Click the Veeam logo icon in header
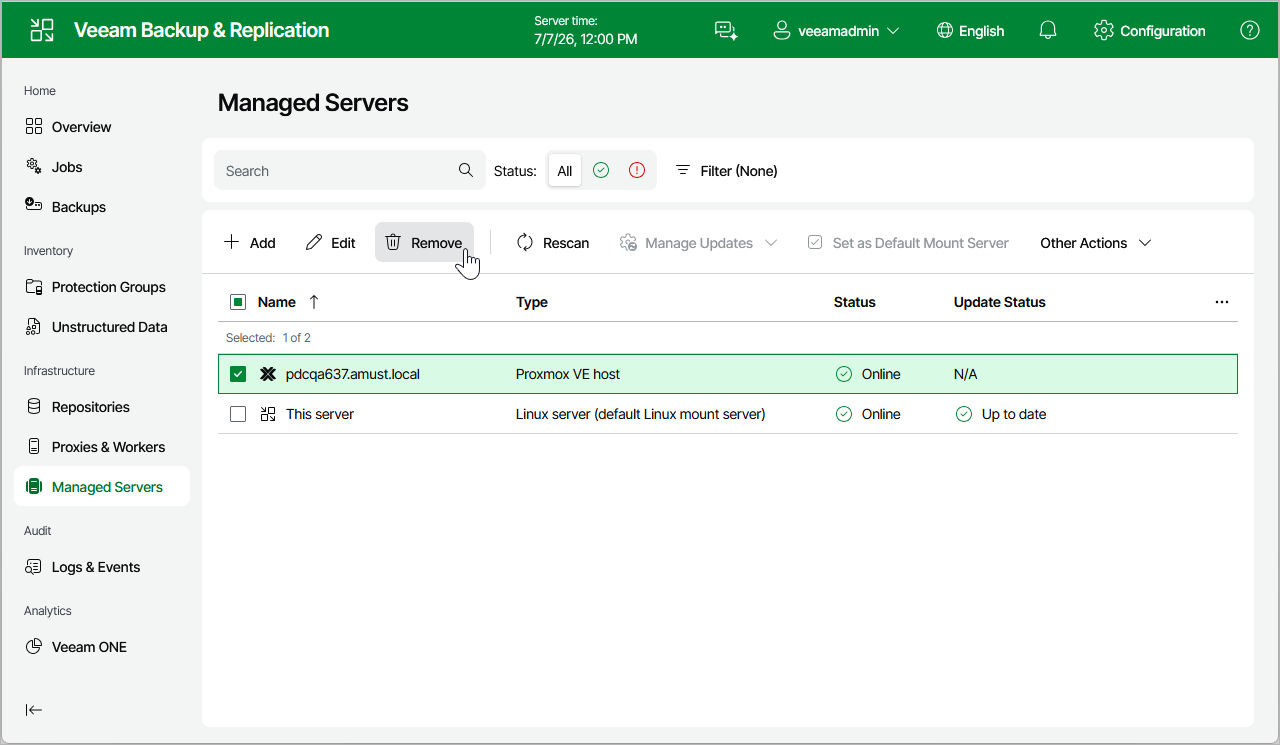The height and width of the screenshot is (745, 1280). [x=42, y=30]
